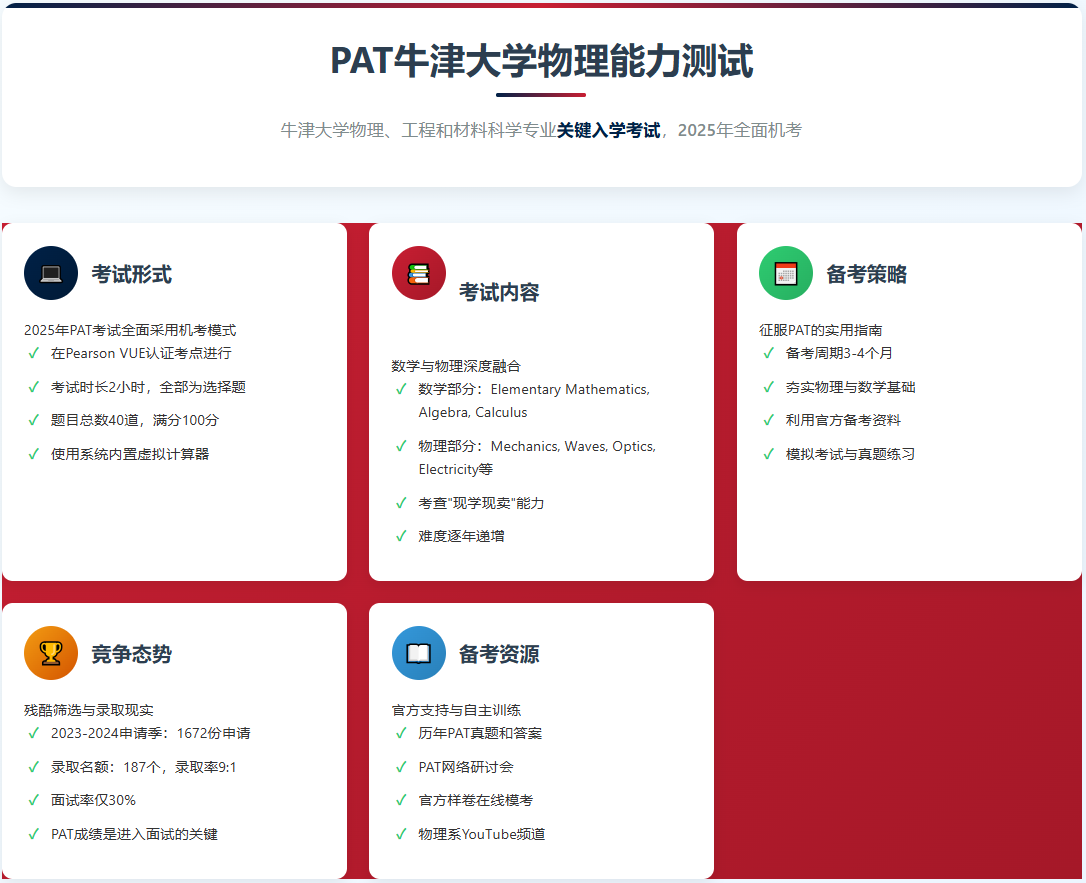Click the gradient divider line under the title

point(541,95)
